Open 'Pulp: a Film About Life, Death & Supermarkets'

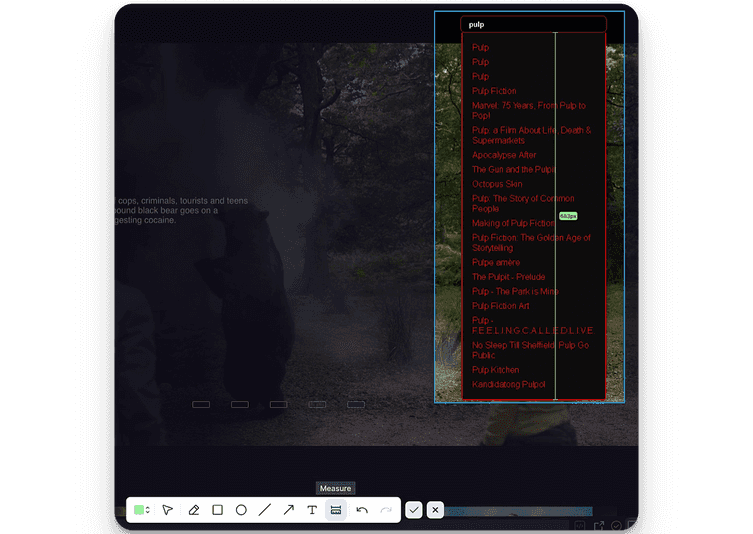(532, 135)
